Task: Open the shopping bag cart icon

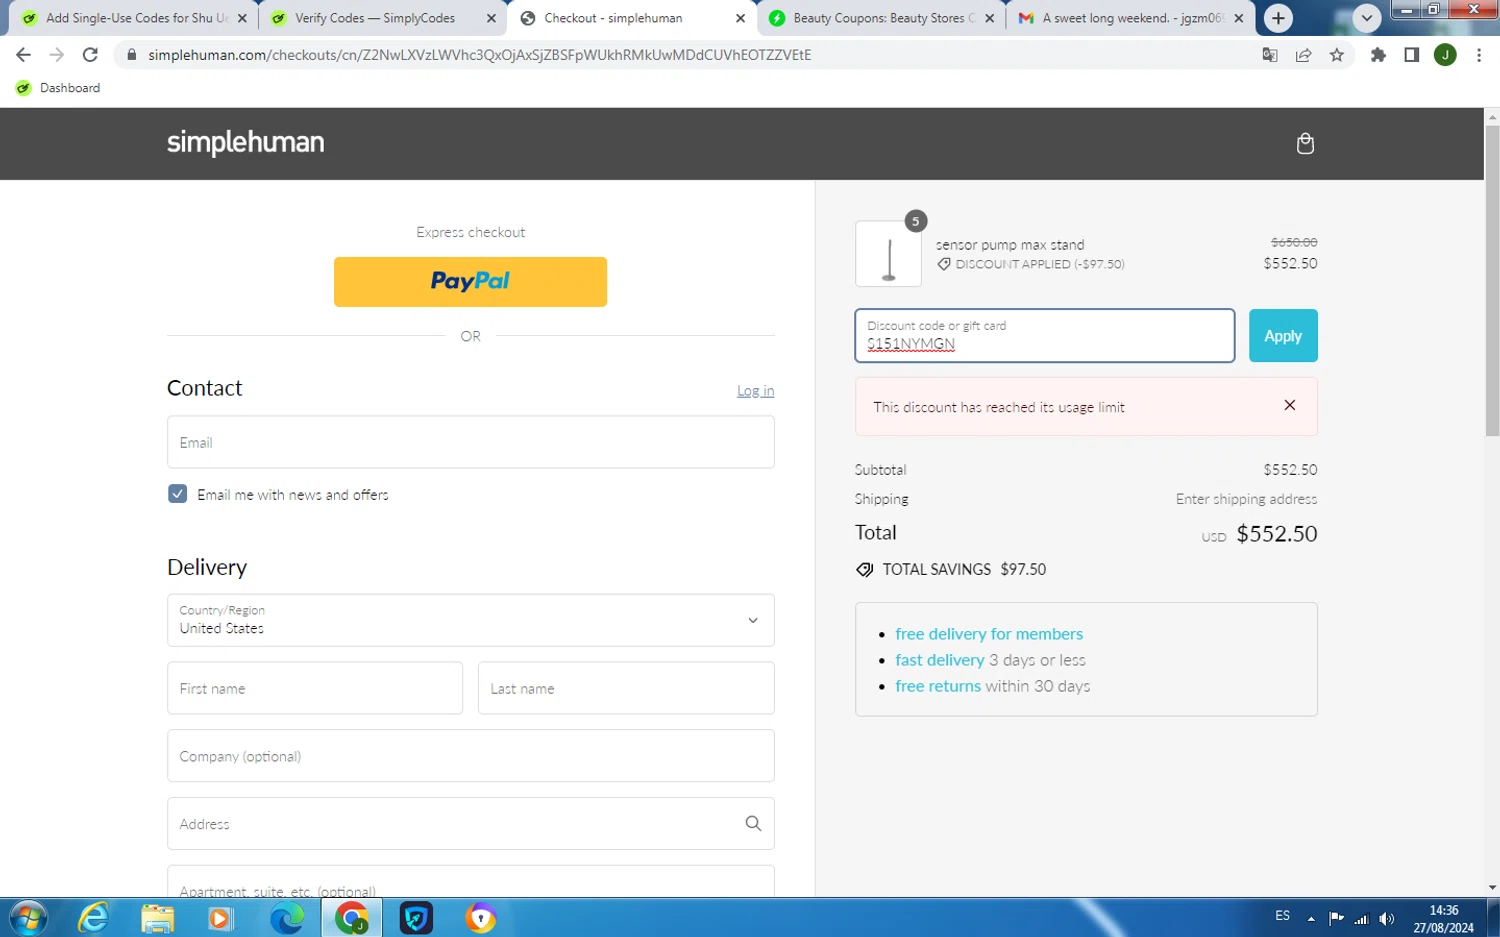Action: click(1305, 144)
